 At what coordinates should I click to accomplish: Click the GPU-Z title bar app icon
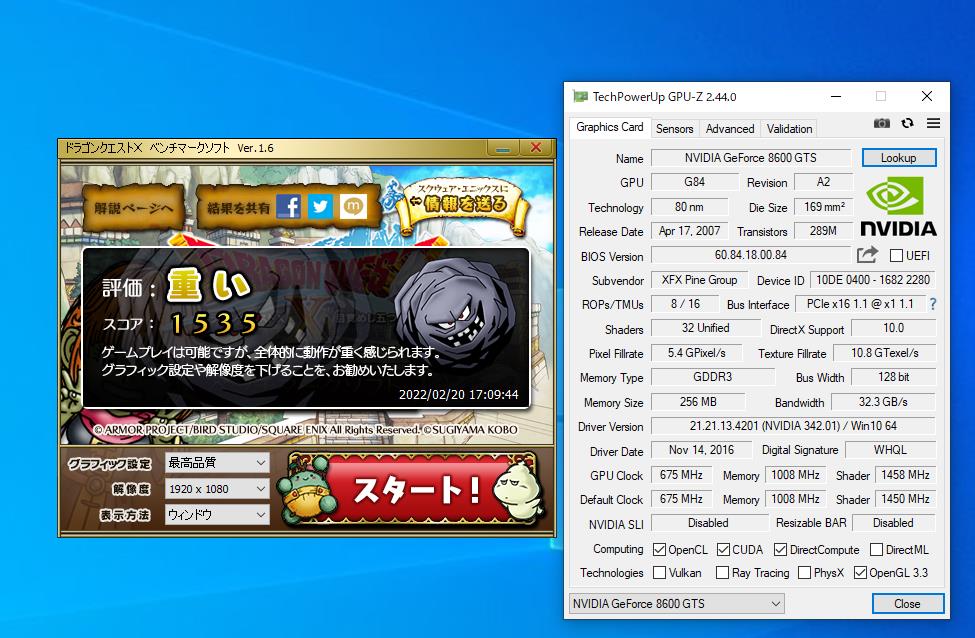[580, 96]
